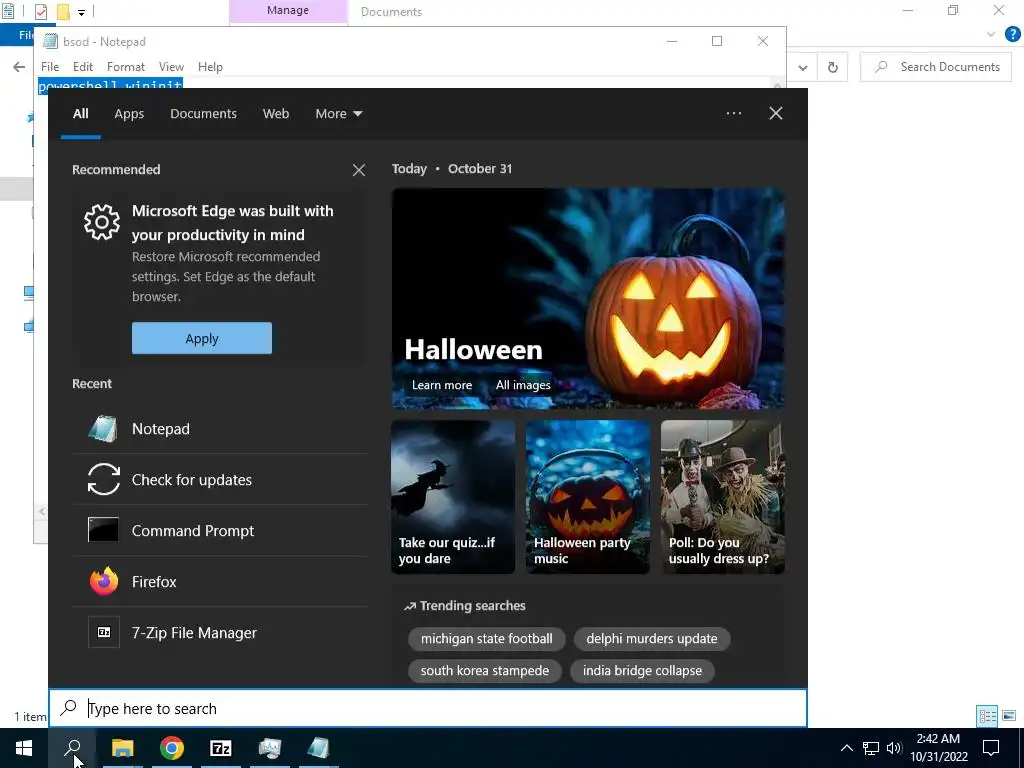The image size is (1024, 768).
Task: Expand the More filter dropdown
Action: coord(338,114)
